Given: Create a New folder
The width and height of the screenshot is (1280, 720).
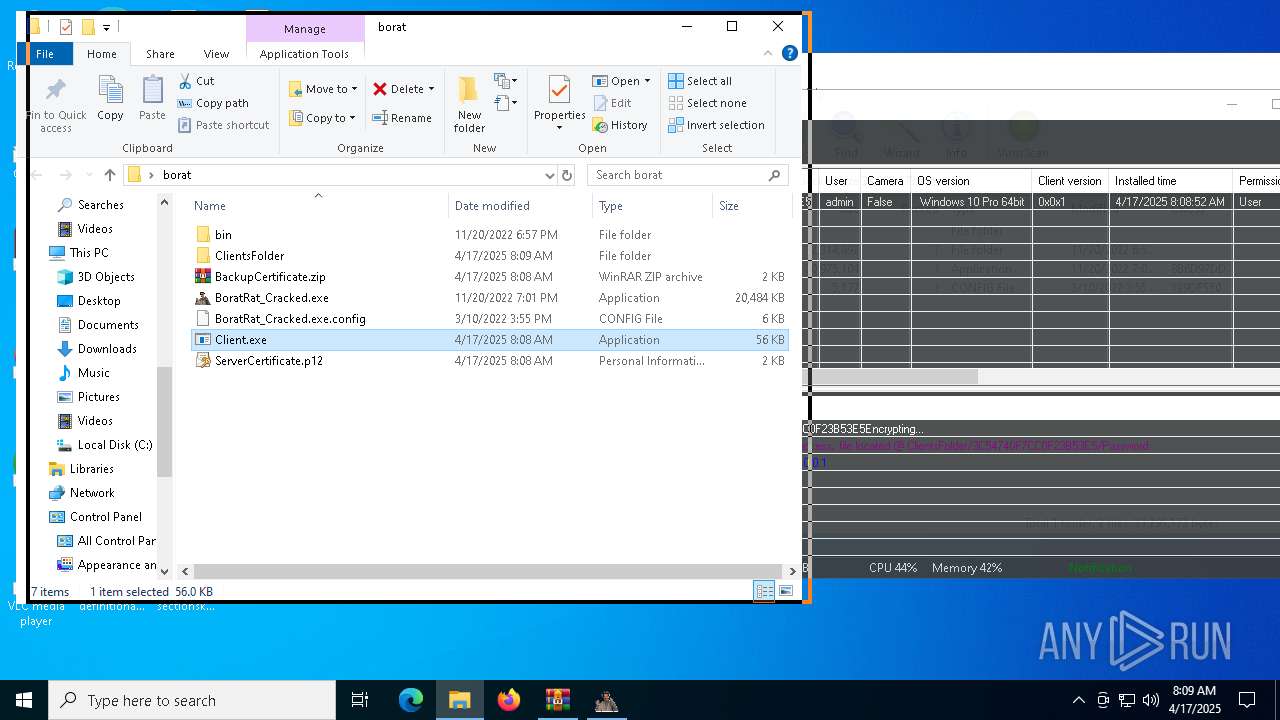Looking at the screenshot, I should [x=469, y=104].
